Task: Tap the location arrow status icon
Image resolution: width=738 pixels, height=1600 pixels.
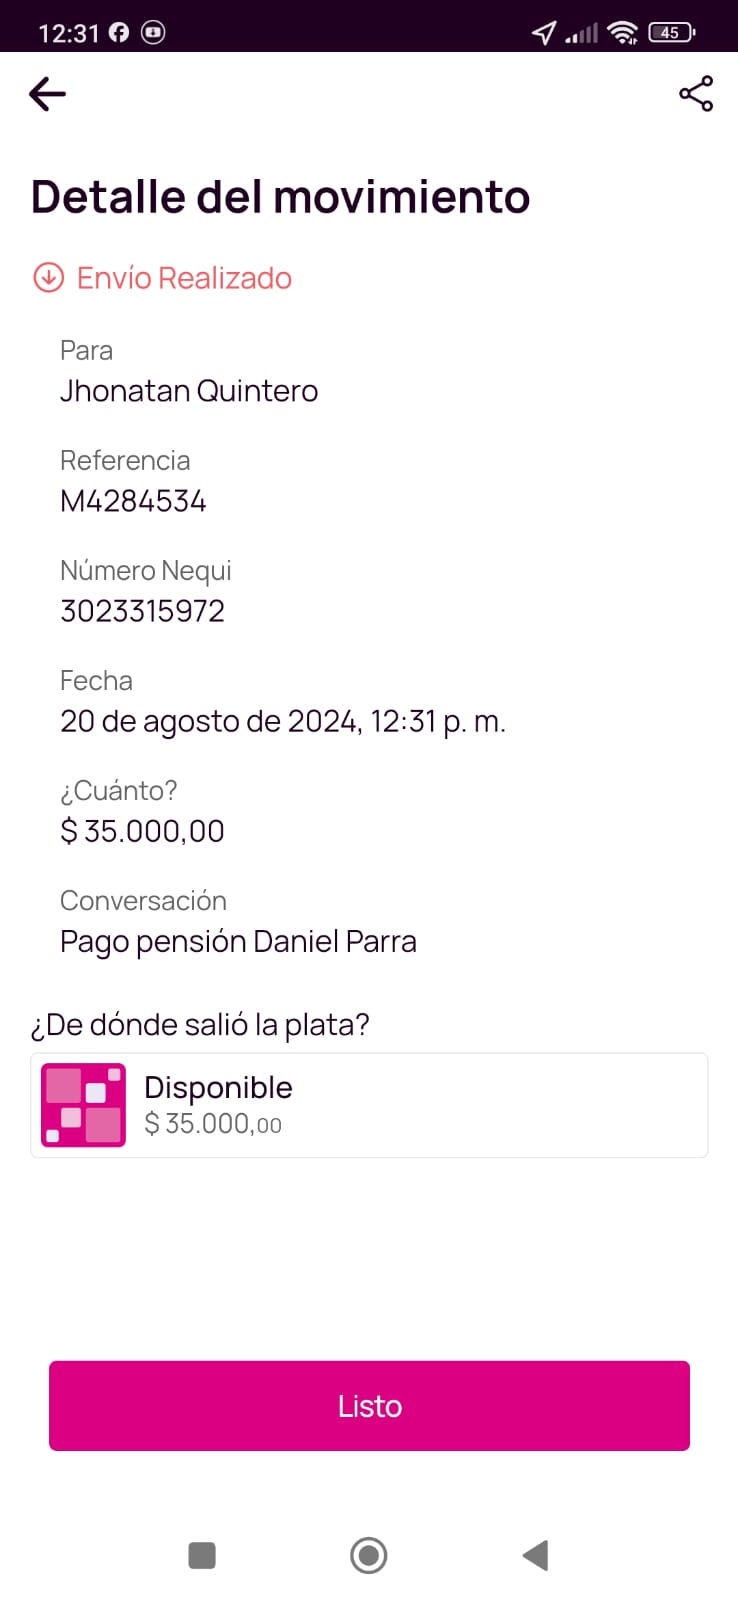Action: click(x=543, y=33)
